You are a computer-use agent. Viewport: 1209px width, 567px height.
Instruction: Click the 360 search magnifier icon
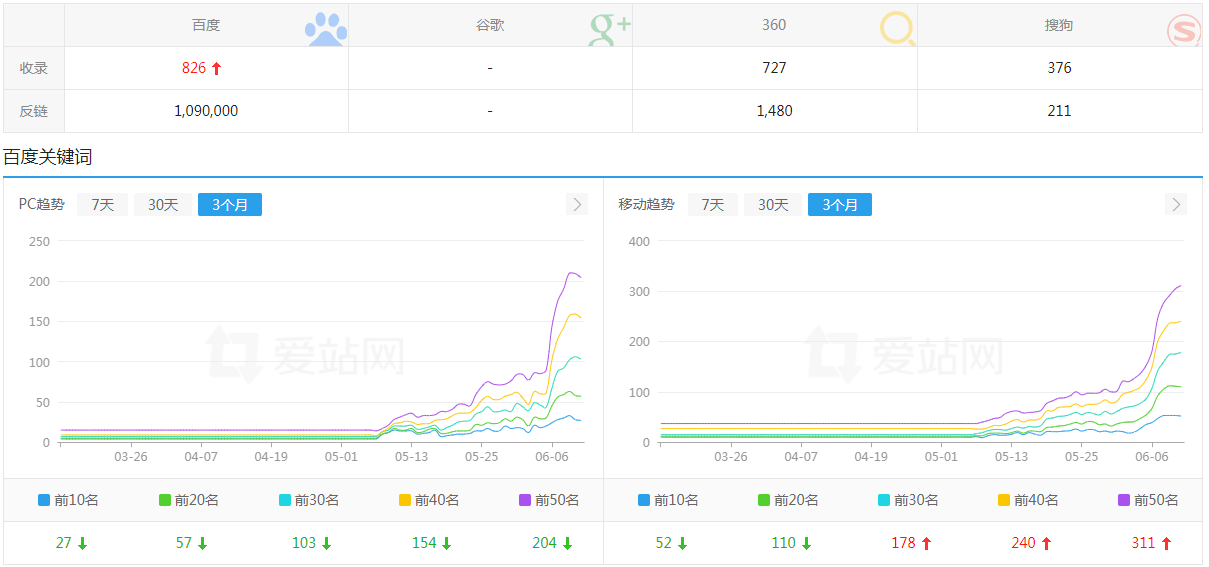click(897, 29)
